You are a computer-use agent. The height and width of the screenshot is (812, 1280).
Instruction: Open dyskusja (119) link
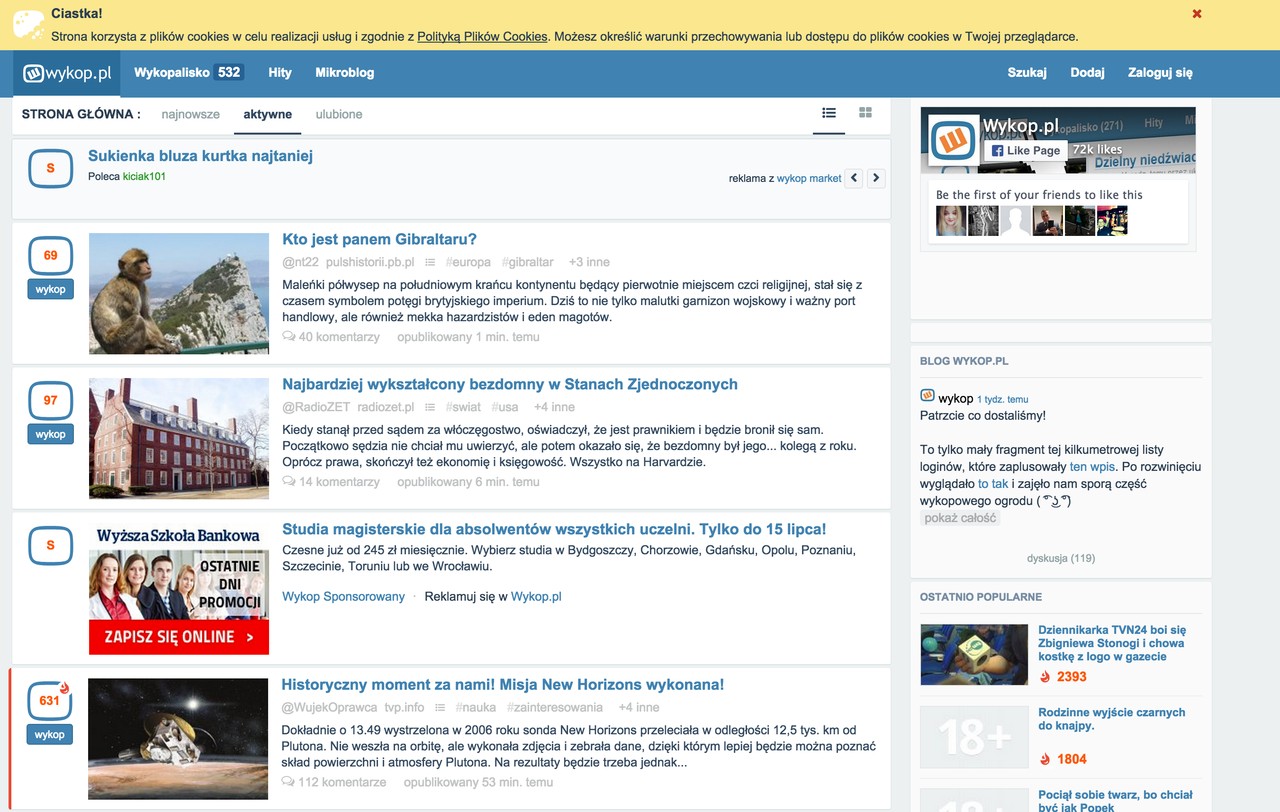(x=1061, y=558)
